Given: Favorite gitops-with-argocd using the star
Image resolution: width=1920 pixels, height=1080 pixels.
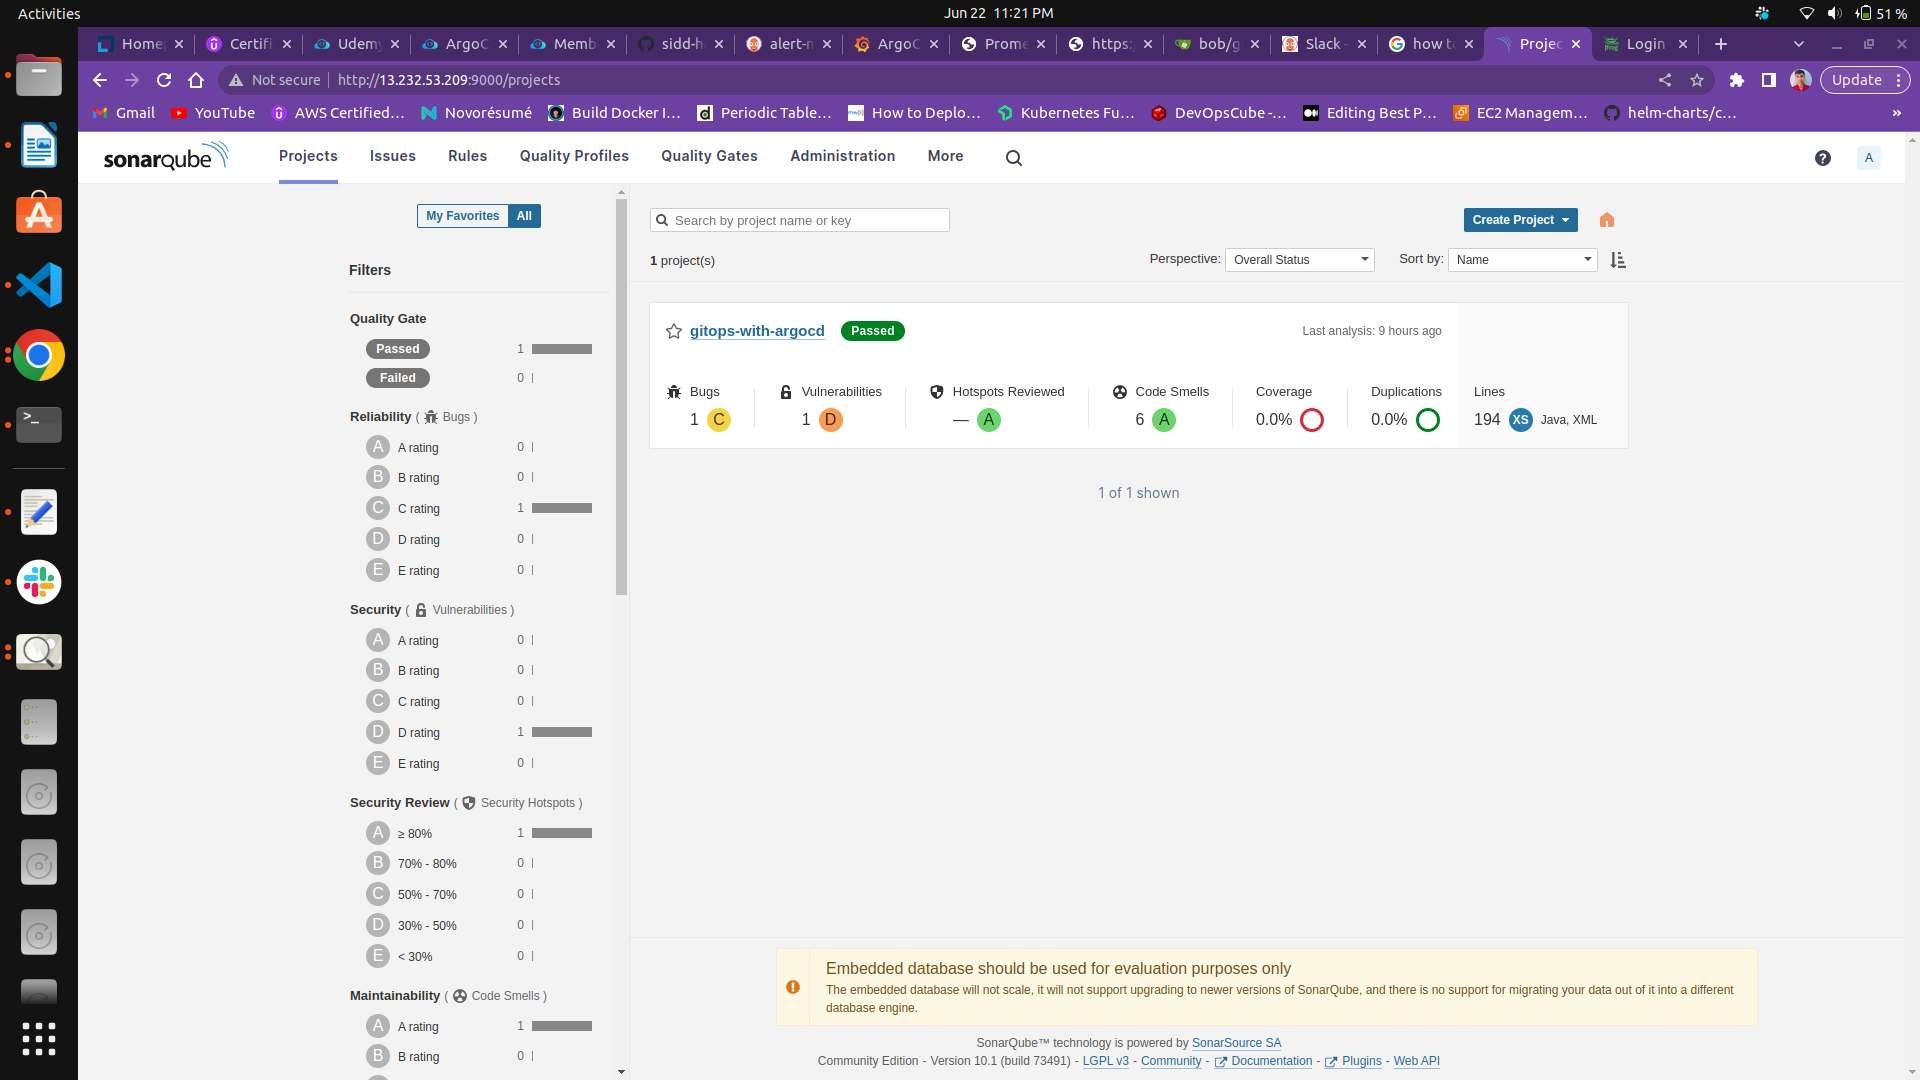Looking at the screenshot, I should click(674, 331).
